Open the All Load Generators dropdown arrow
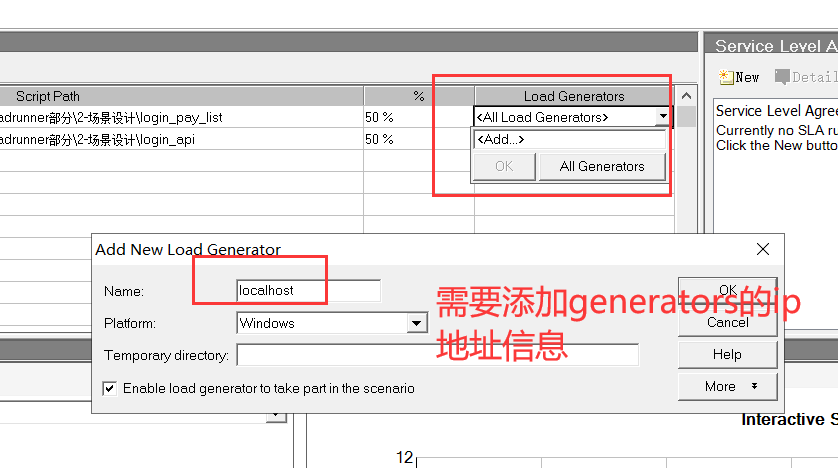Viewport: 838px width, 468px height. click(x=662, y=117)
